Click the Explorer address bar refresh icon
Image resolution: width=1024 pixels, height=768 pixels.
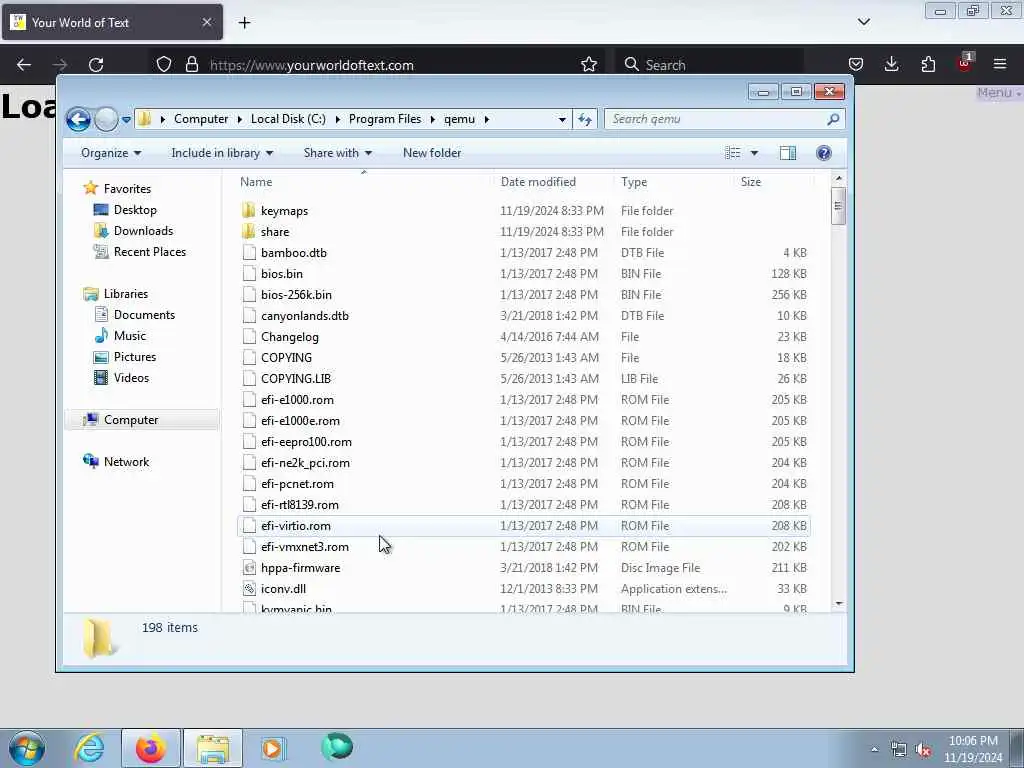pos(584,120)
